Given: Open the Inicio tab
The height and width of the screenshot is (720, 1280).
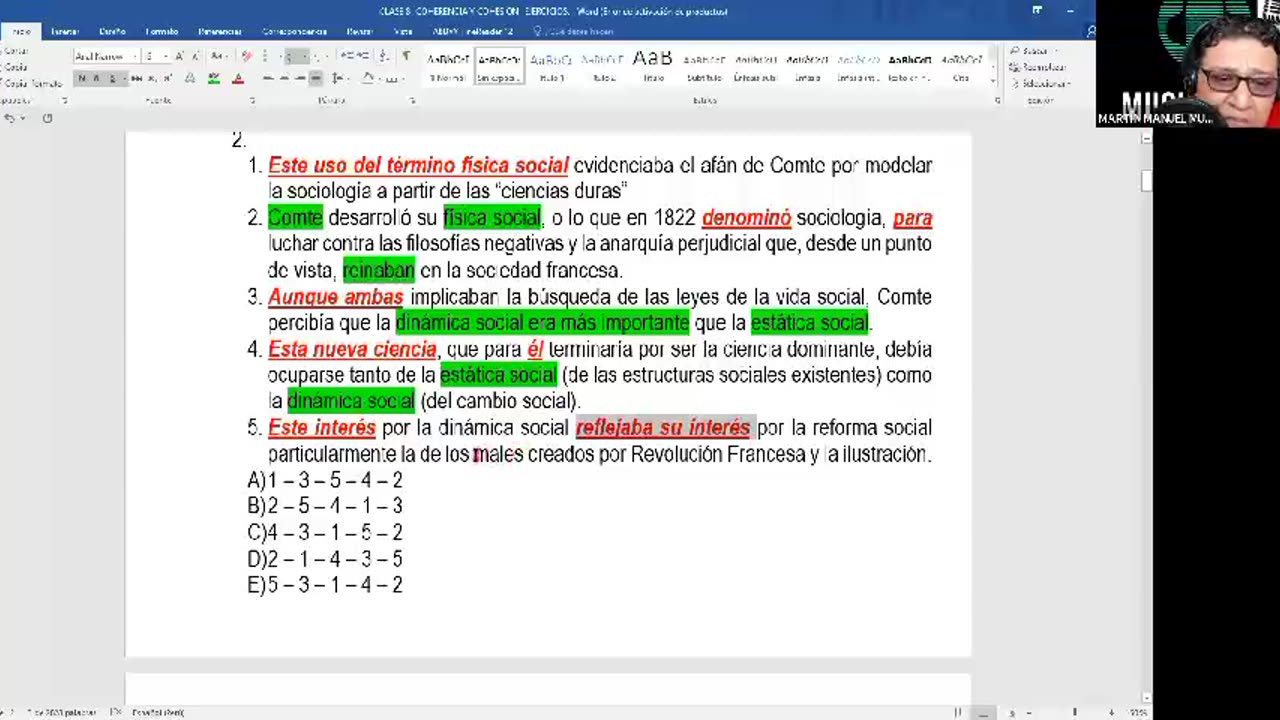Looking at the screenshot, I should [x=20, y=31].
